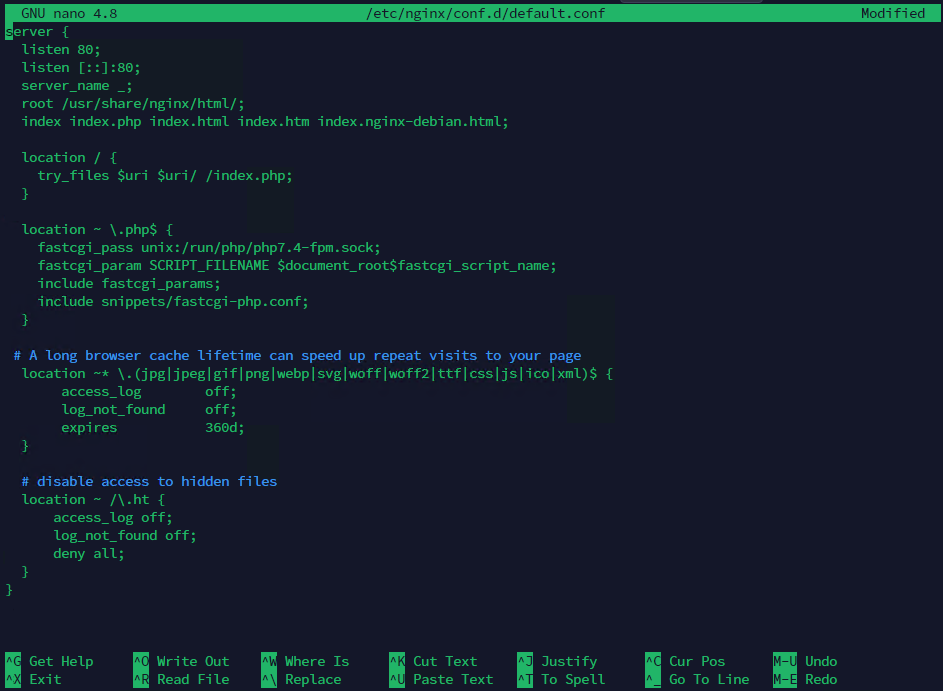Click the Modified status indicator
The height and width of the screenshot is (691, 943).
coord(892,13)
